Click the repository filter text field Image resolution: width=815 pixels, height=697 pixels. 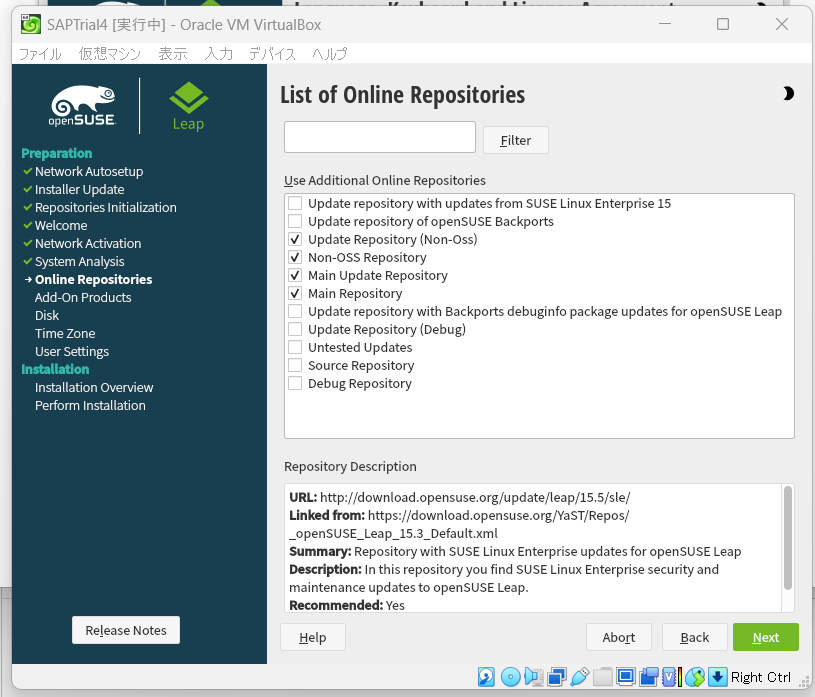[x=379, y=137]
